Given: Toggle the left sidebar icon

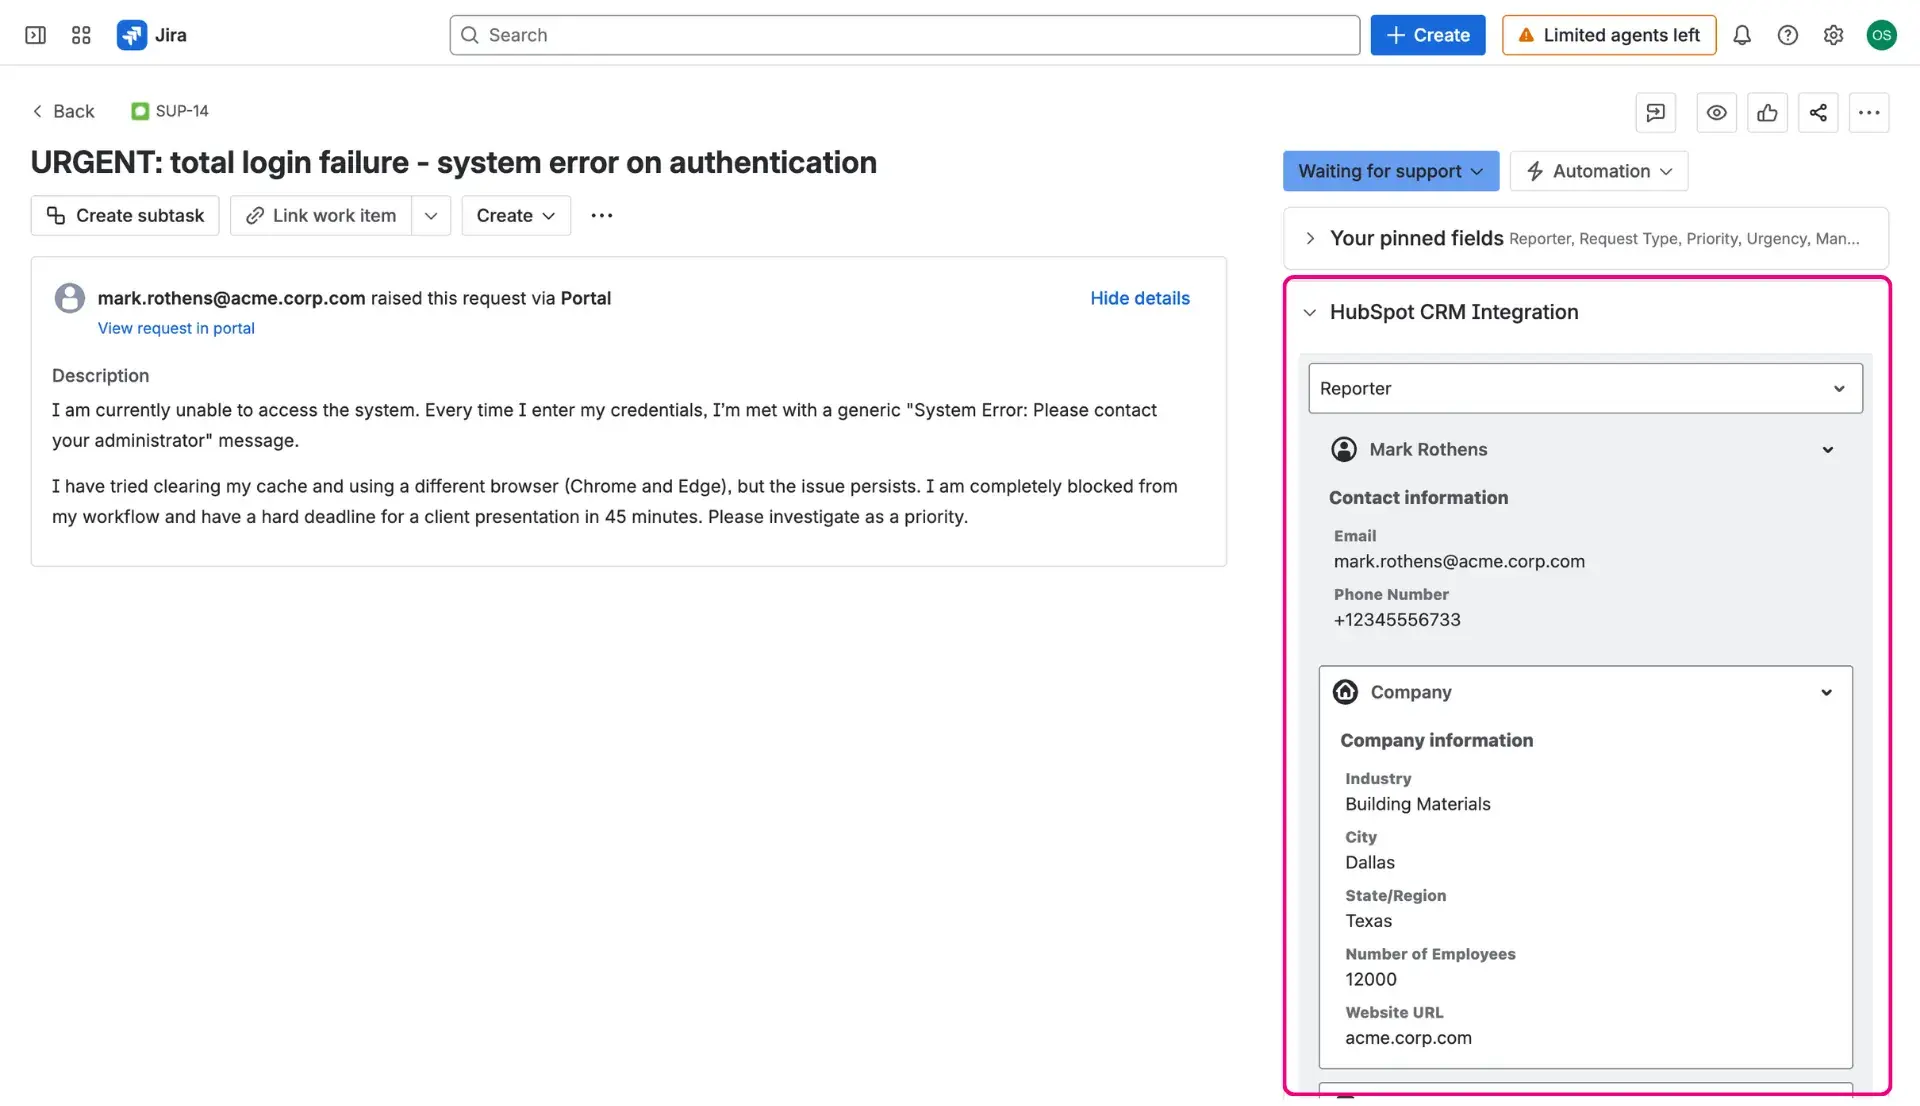Looking at the screenshot, I should [x=35, y=35].
